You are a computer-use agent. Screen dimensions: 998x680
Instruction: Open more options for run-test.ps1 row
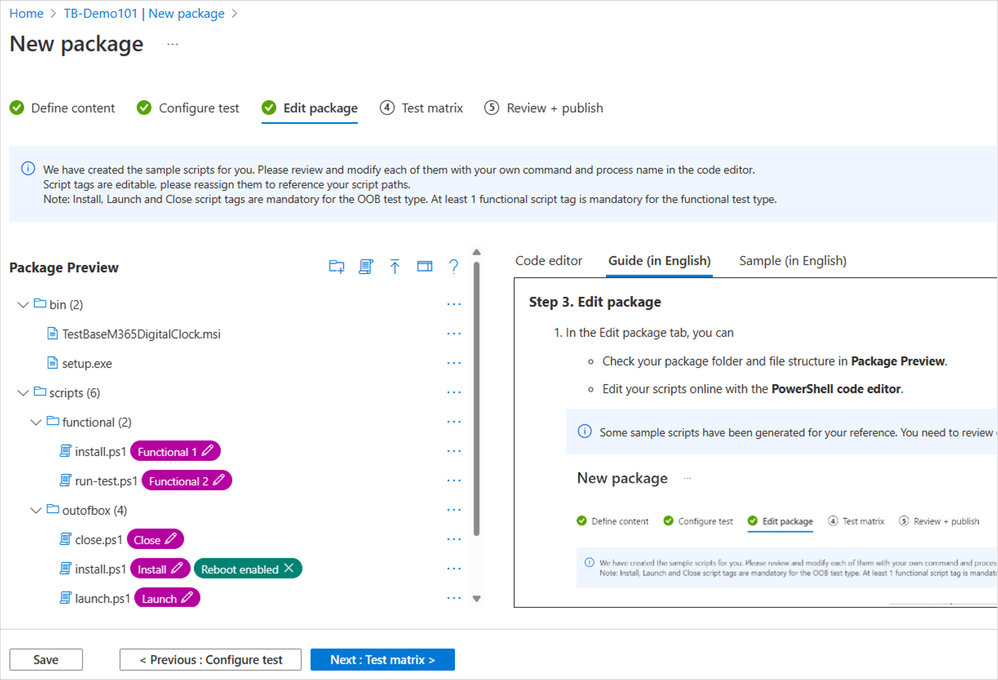tap(454, 481)
